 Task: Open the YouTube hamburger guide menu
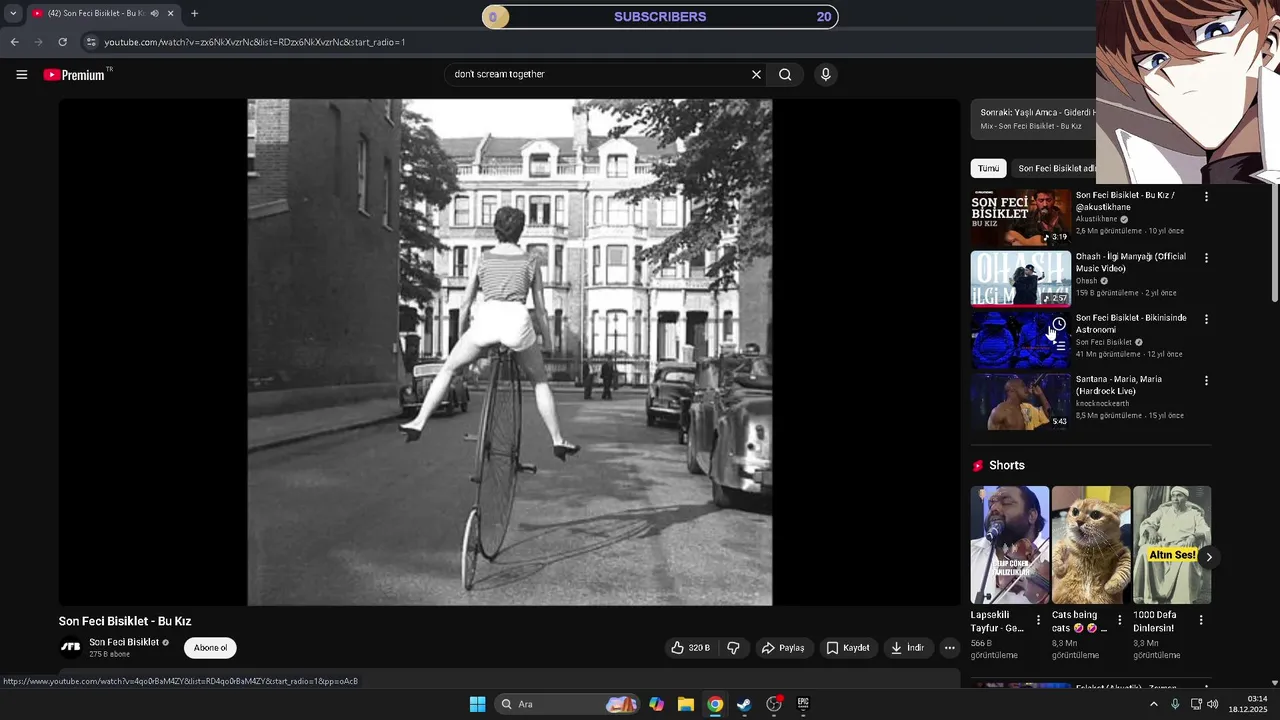click(21, 74)
